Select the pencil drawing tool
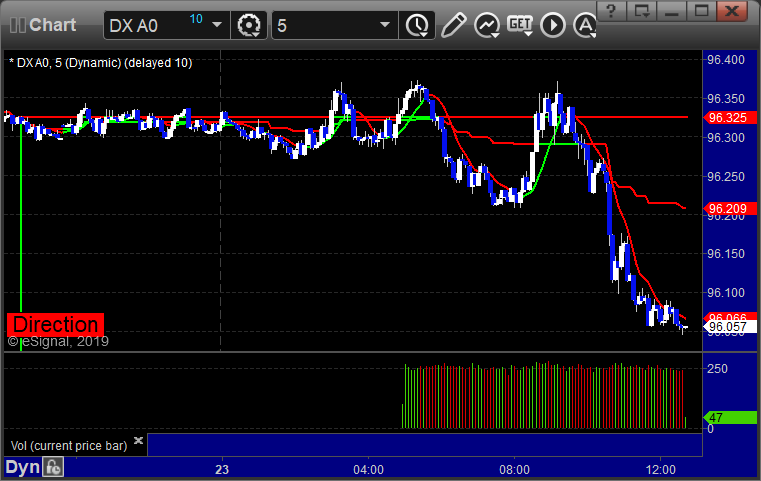The height and width of the screenshot is (481, 761). pos(453,25)
